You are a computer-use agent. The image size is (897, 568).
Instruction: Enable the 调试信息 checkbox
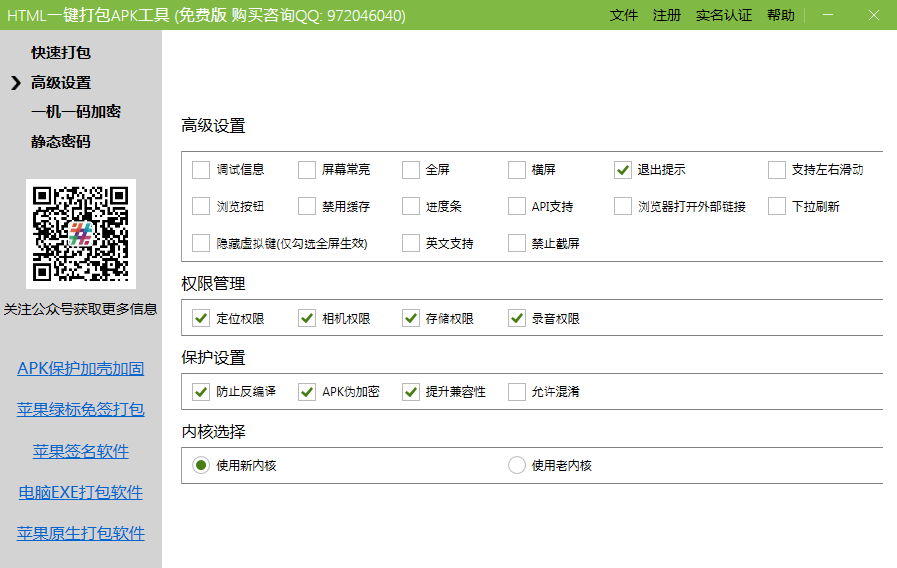coord(201,170)
